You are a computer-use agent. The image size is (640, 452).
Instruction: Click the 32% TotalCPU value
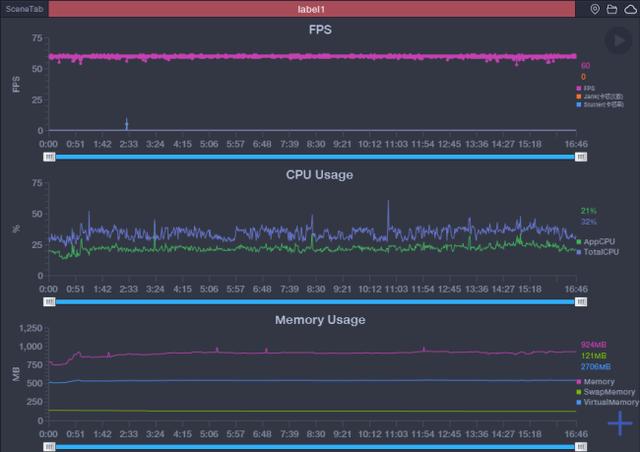coord(589,222)
